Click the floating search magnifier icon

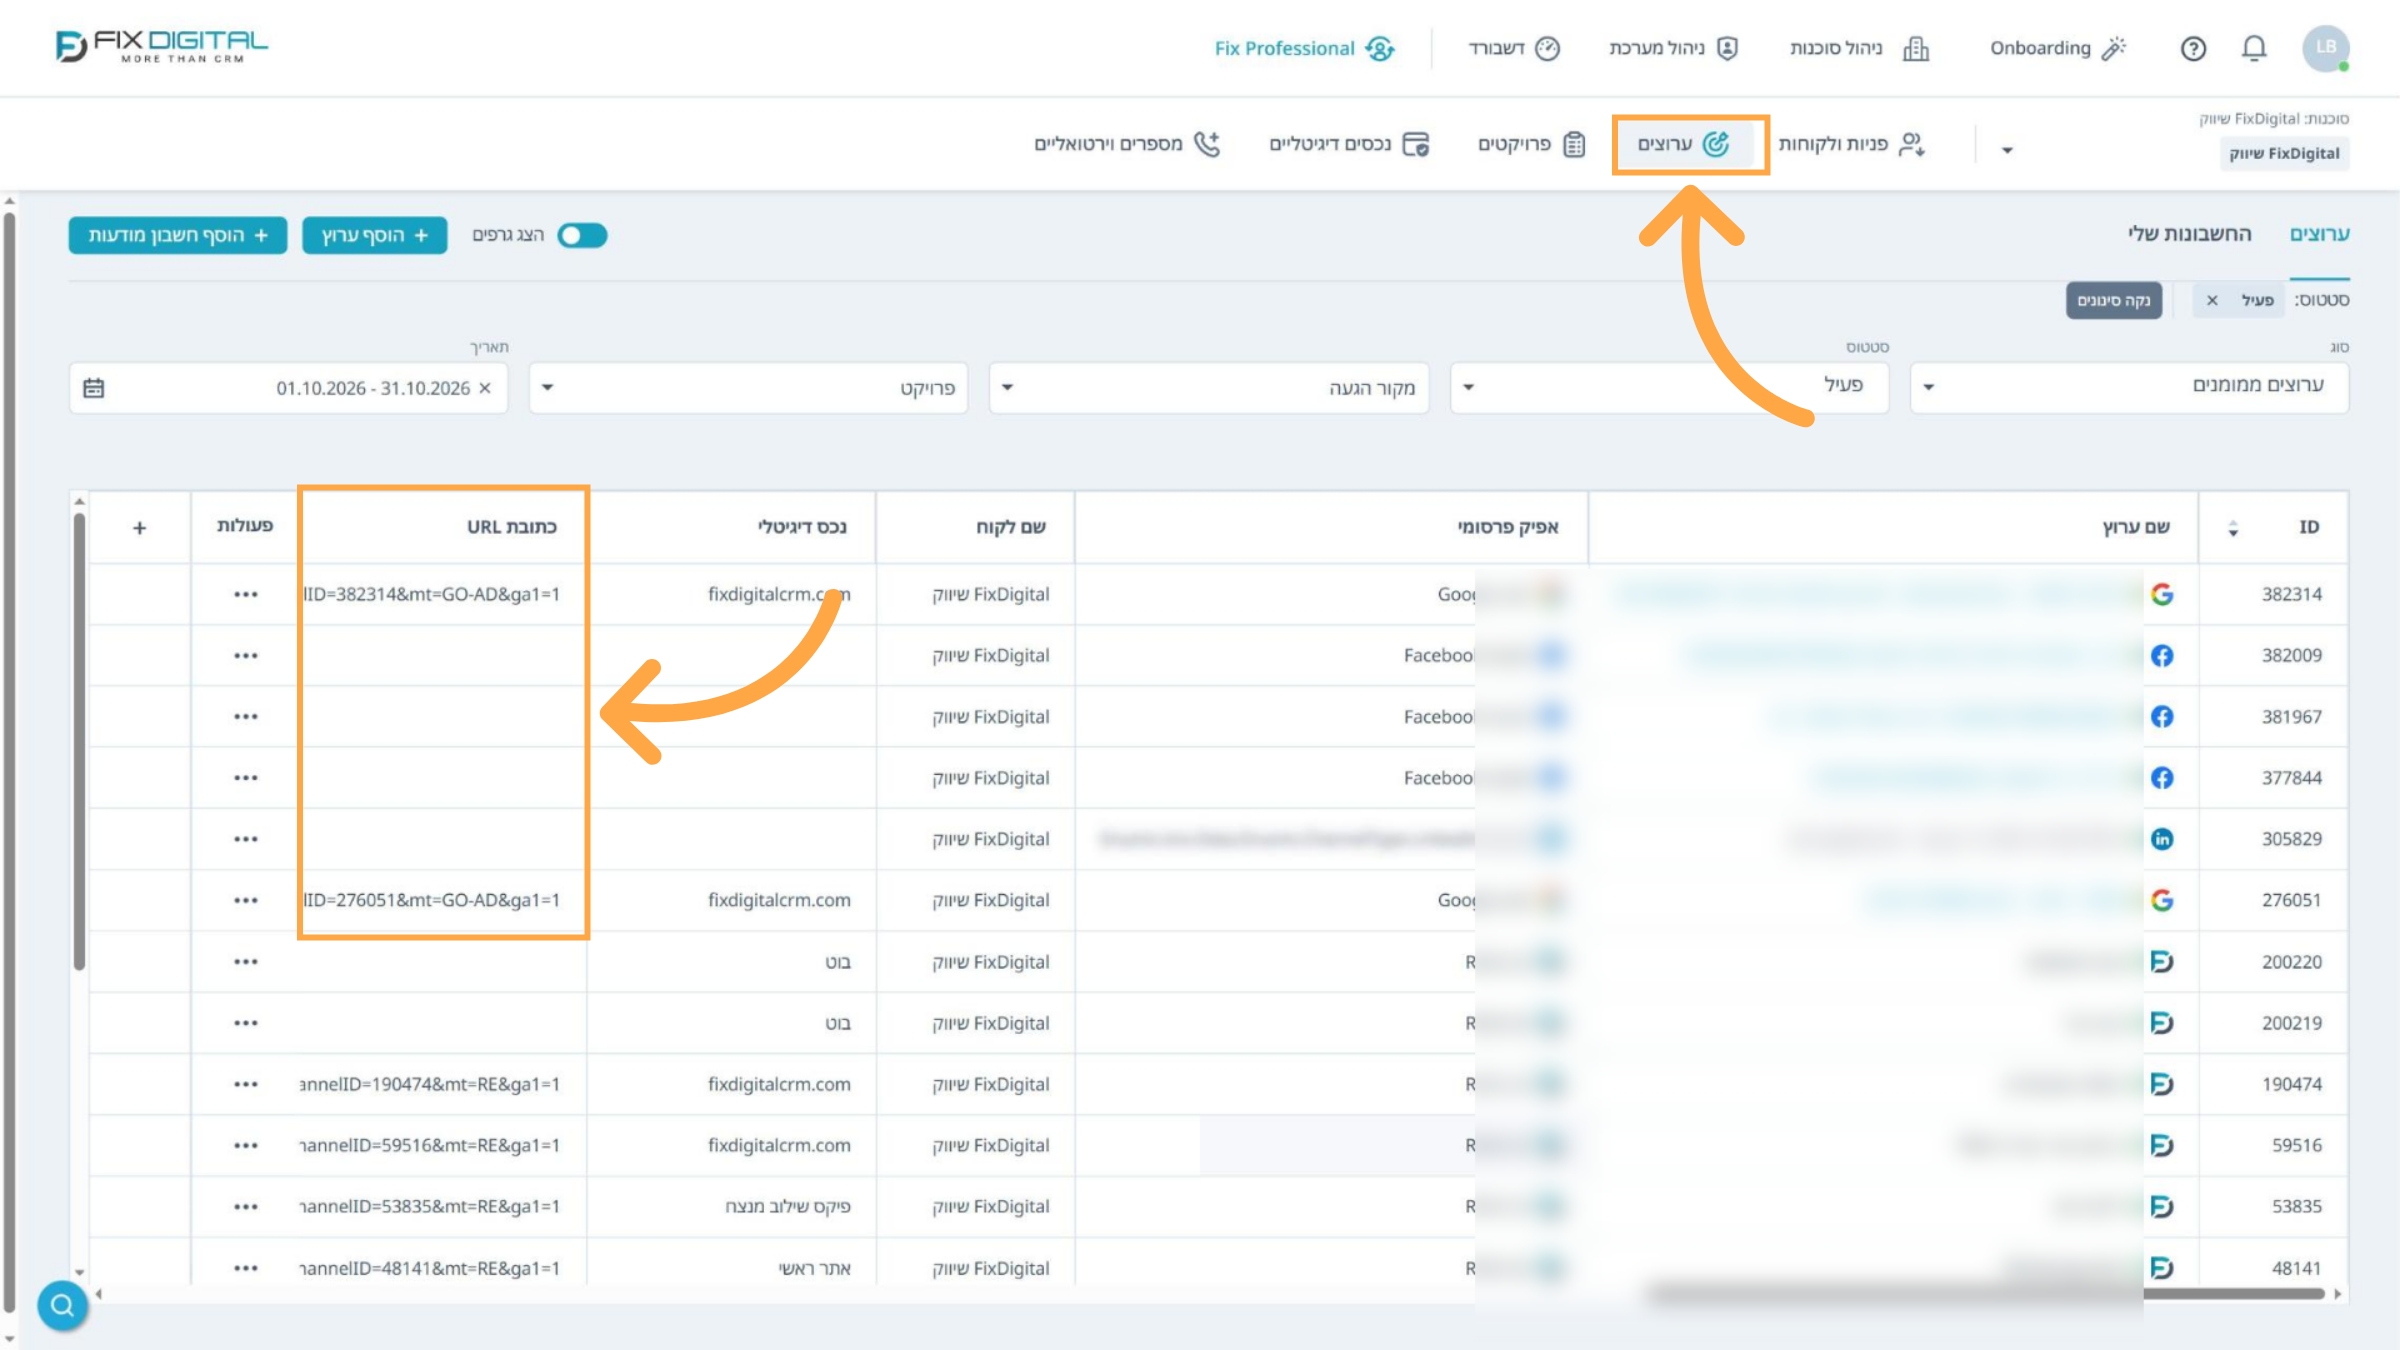[x=62, y=1305]
